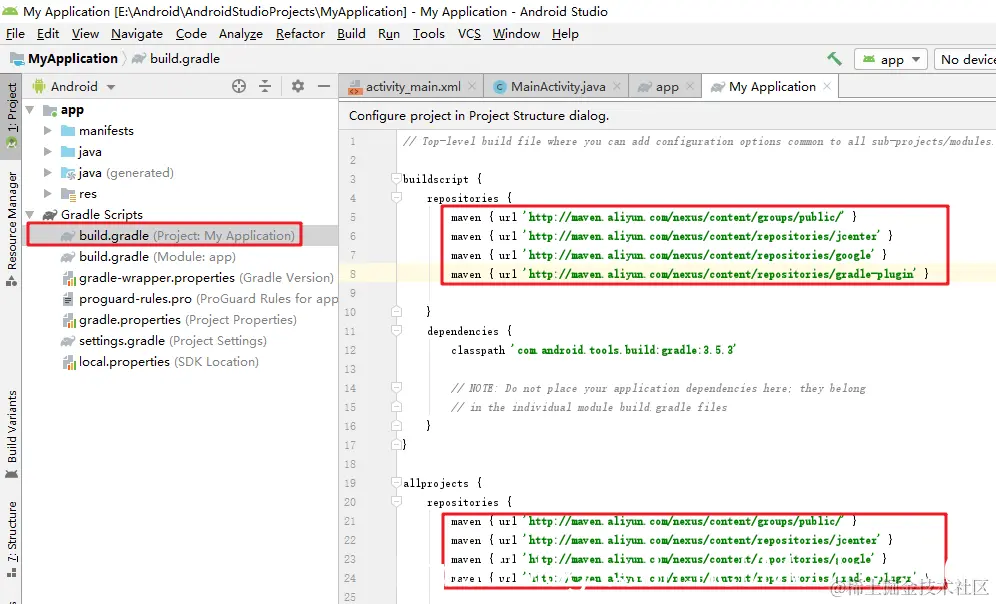Click the jcenter maven url on line 6
This screenshot has height=604, width=996.
coord(703,236)
